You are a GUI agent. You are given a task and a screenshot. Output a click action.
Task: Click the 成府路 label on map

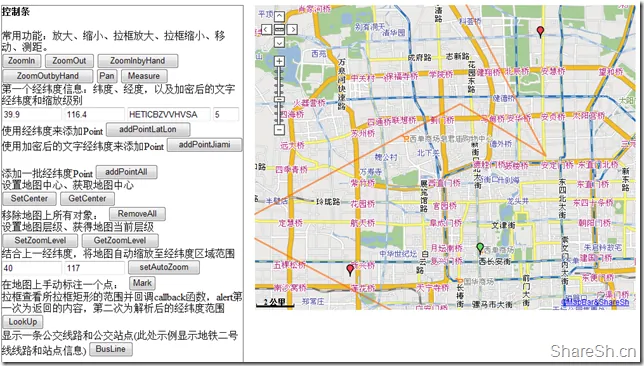click(420, 58)
